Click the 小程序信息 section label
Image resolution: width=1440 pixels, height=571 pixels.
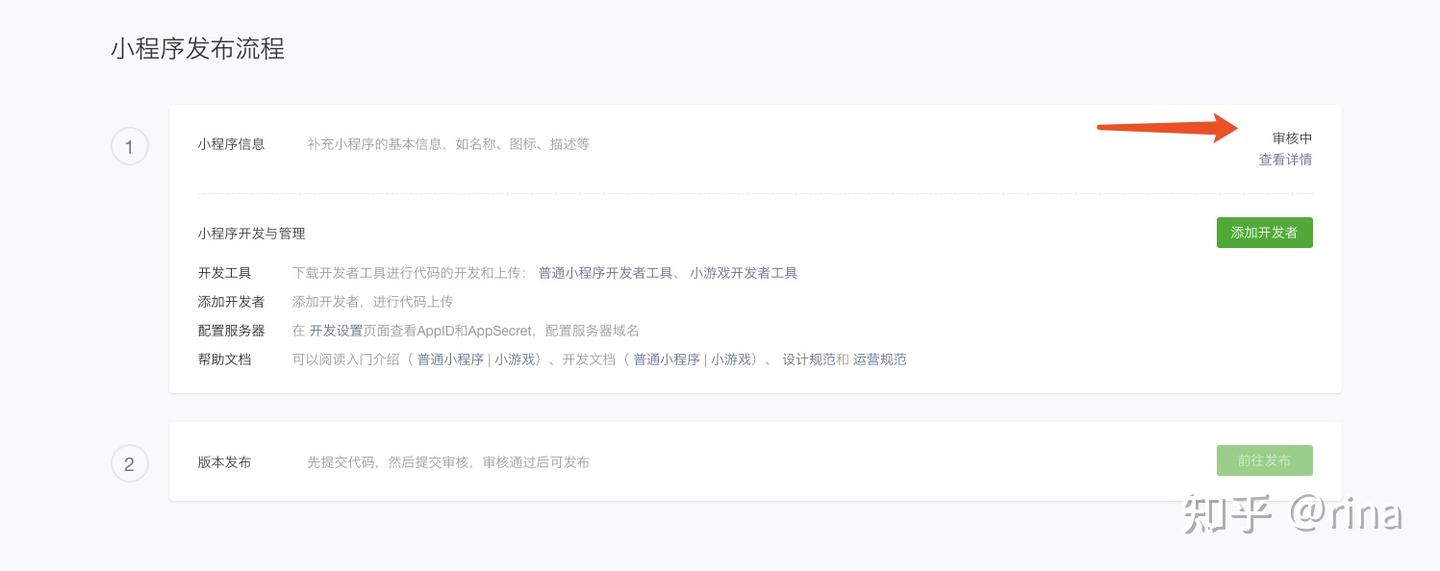coord(231,144)
